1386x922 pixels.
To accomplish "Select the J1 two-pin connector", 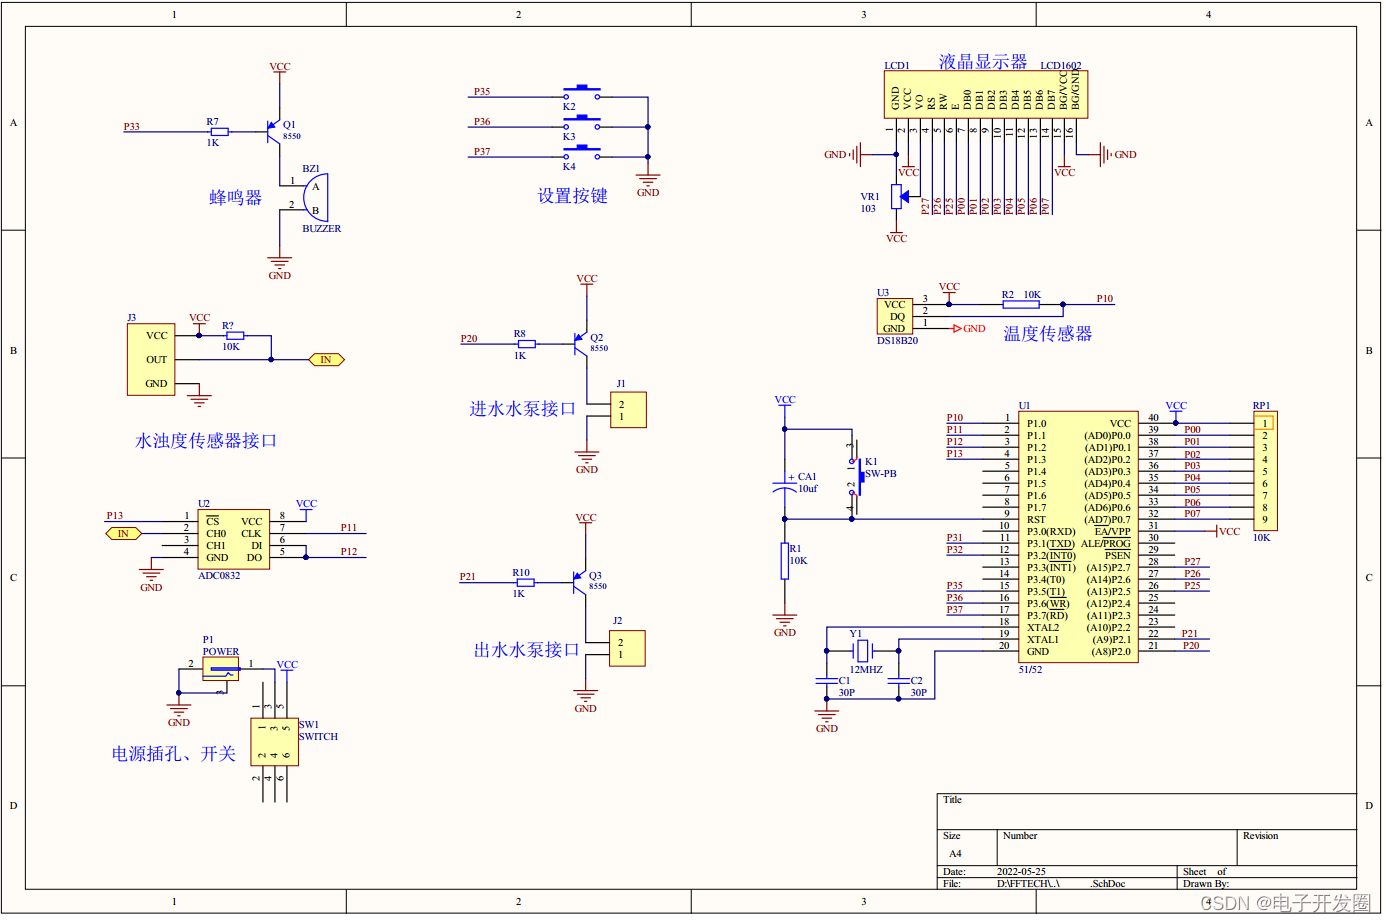I will tap(628, 410).
